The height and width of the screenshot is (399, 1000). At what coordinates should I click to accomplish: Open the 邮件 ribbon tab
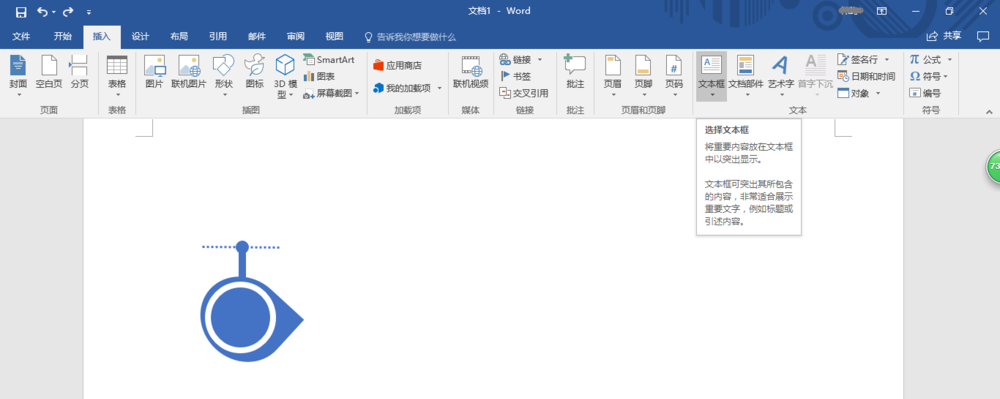(x=256, y=36)
